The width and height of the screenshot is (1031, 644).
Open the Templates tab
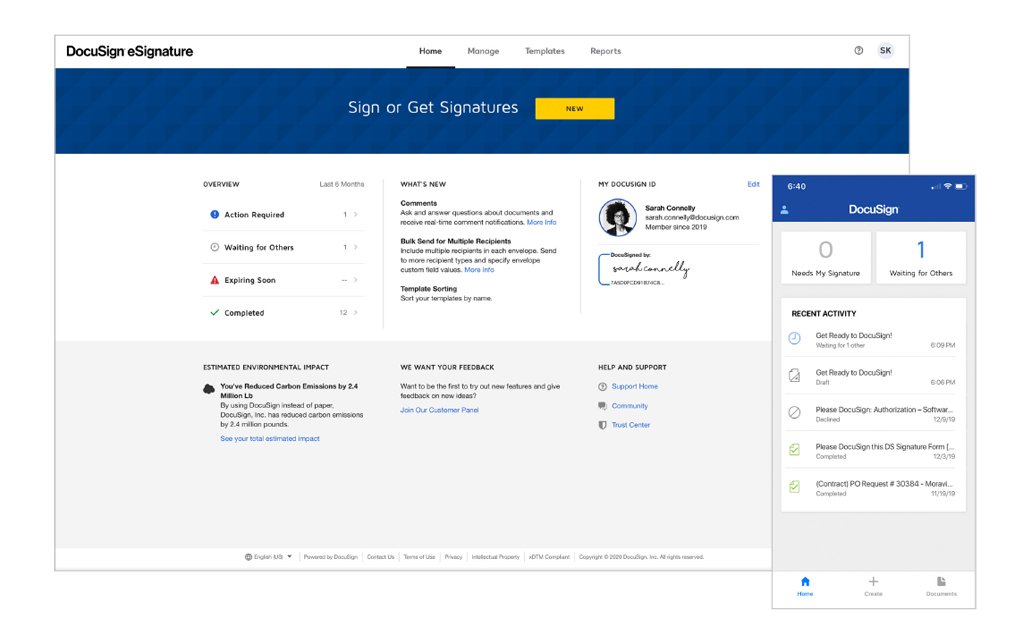545,51
